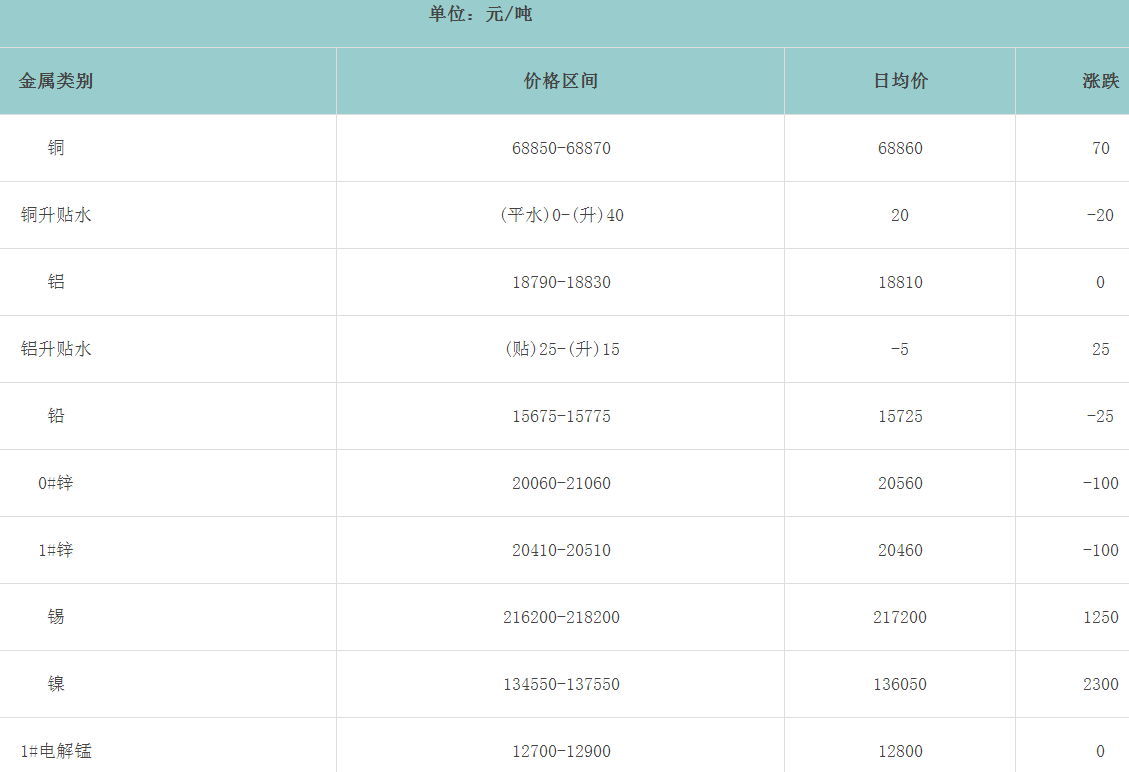This screenshot has height=772, width=1129.
Task: Click the 0#锌 row label
Action: point(56,483)
